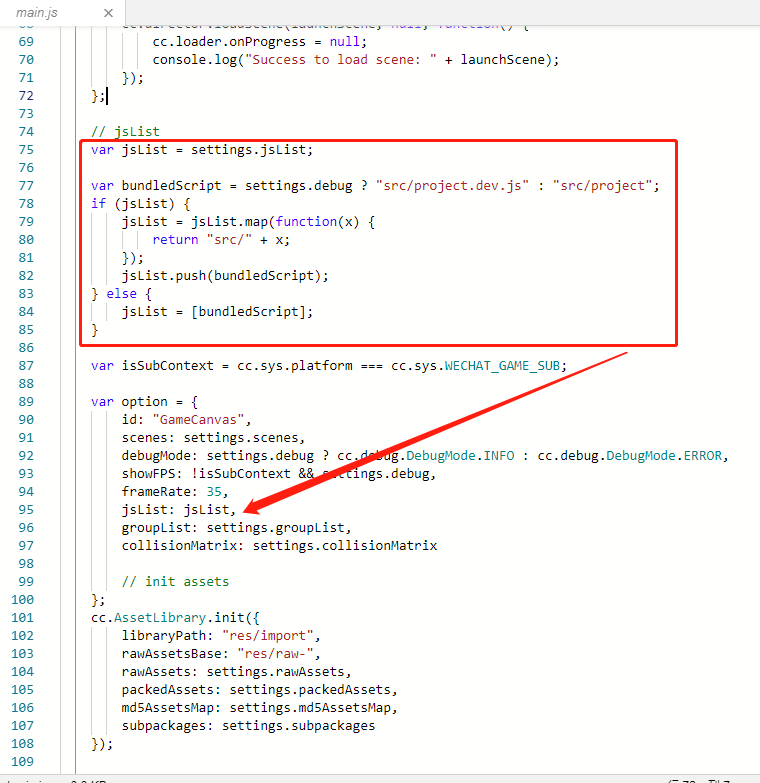Click the '} else {' line

click(121, 294)
